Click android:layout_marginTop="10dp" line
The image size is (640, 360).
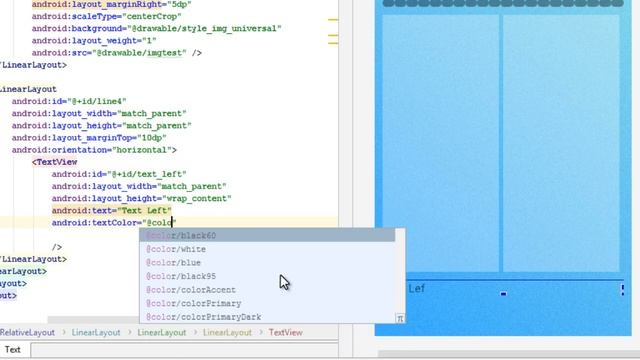pyautogui.click(x=89, y=138)
